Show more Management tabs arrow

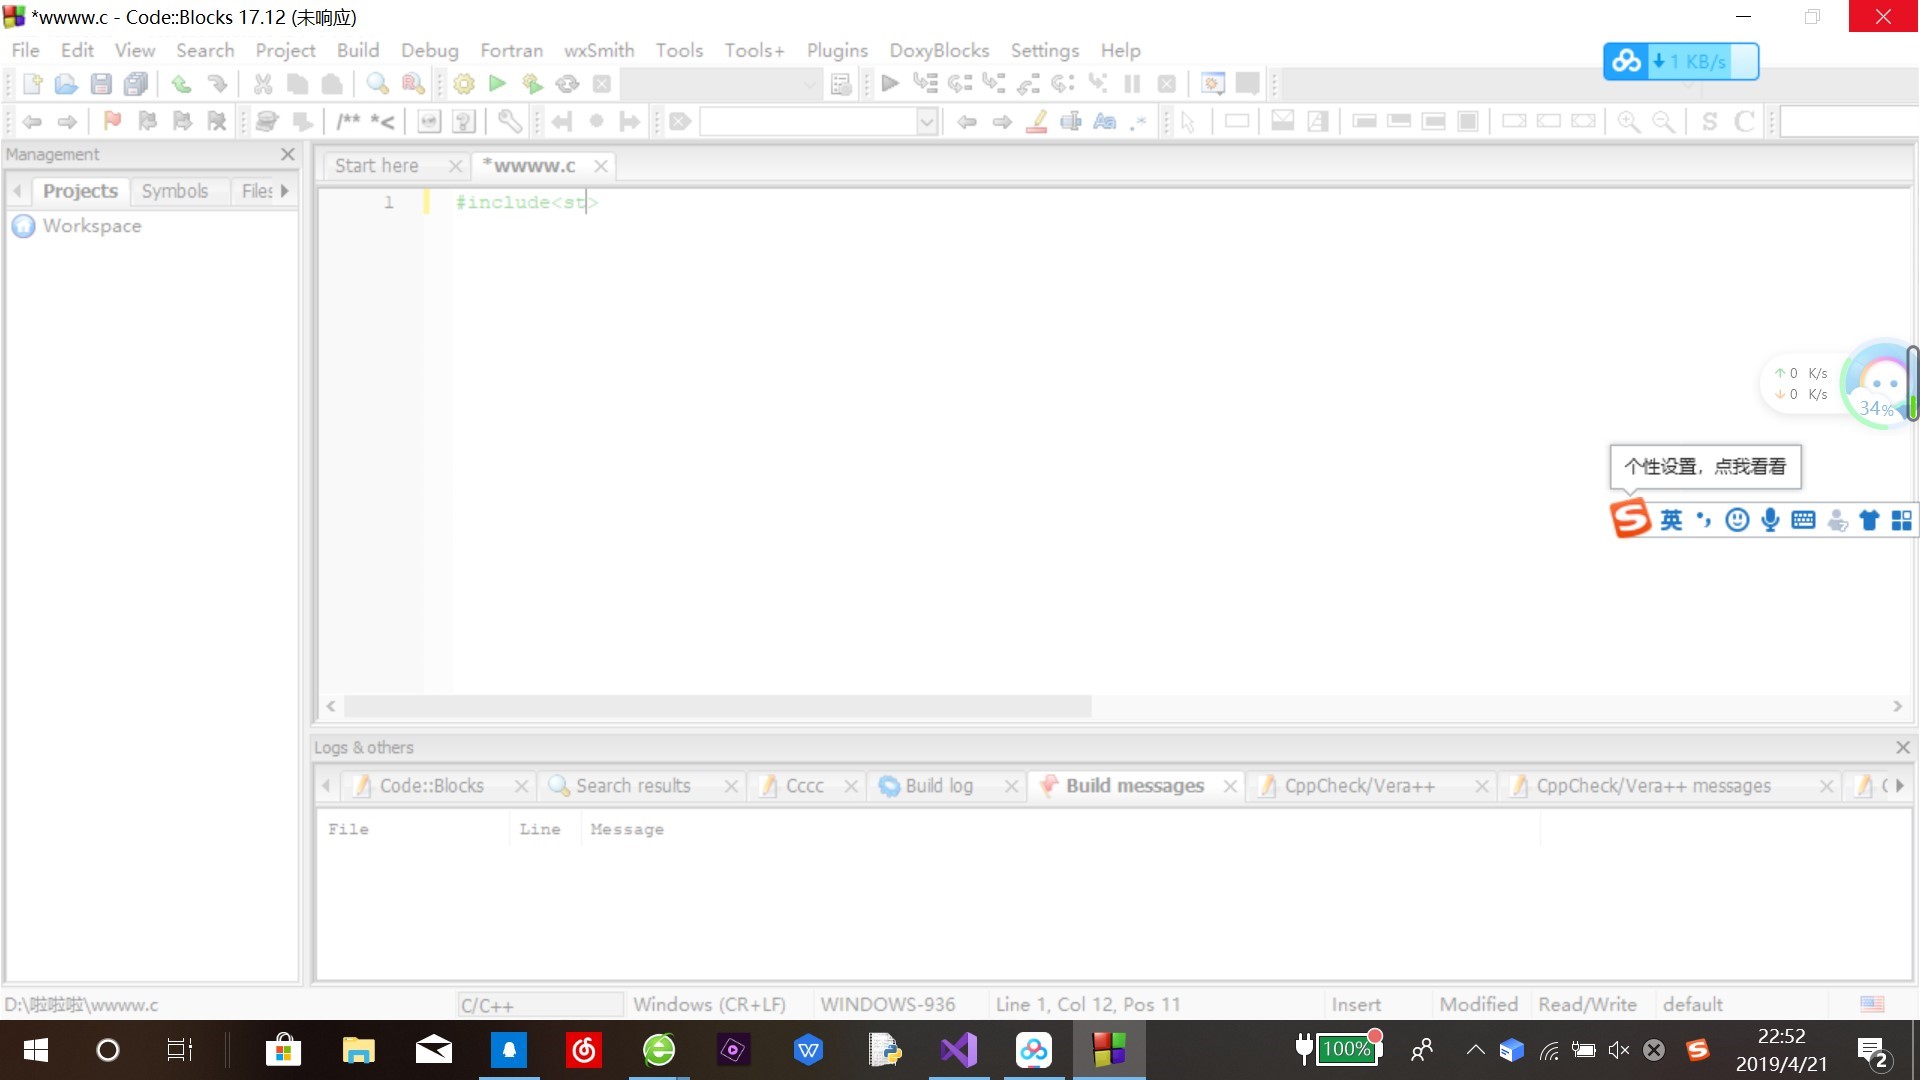285,191
